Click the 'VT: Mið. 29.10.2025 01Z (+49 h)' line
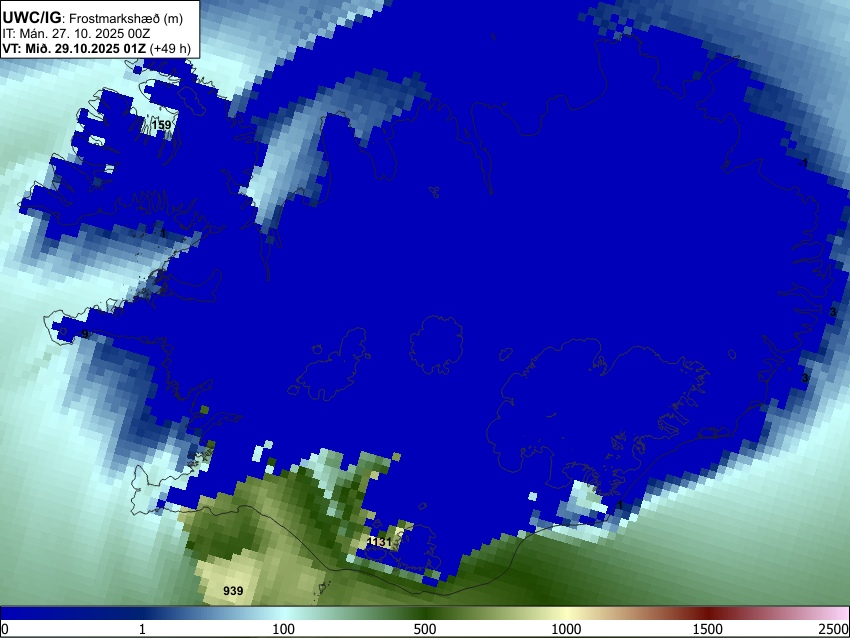 [x=96, y=48]
